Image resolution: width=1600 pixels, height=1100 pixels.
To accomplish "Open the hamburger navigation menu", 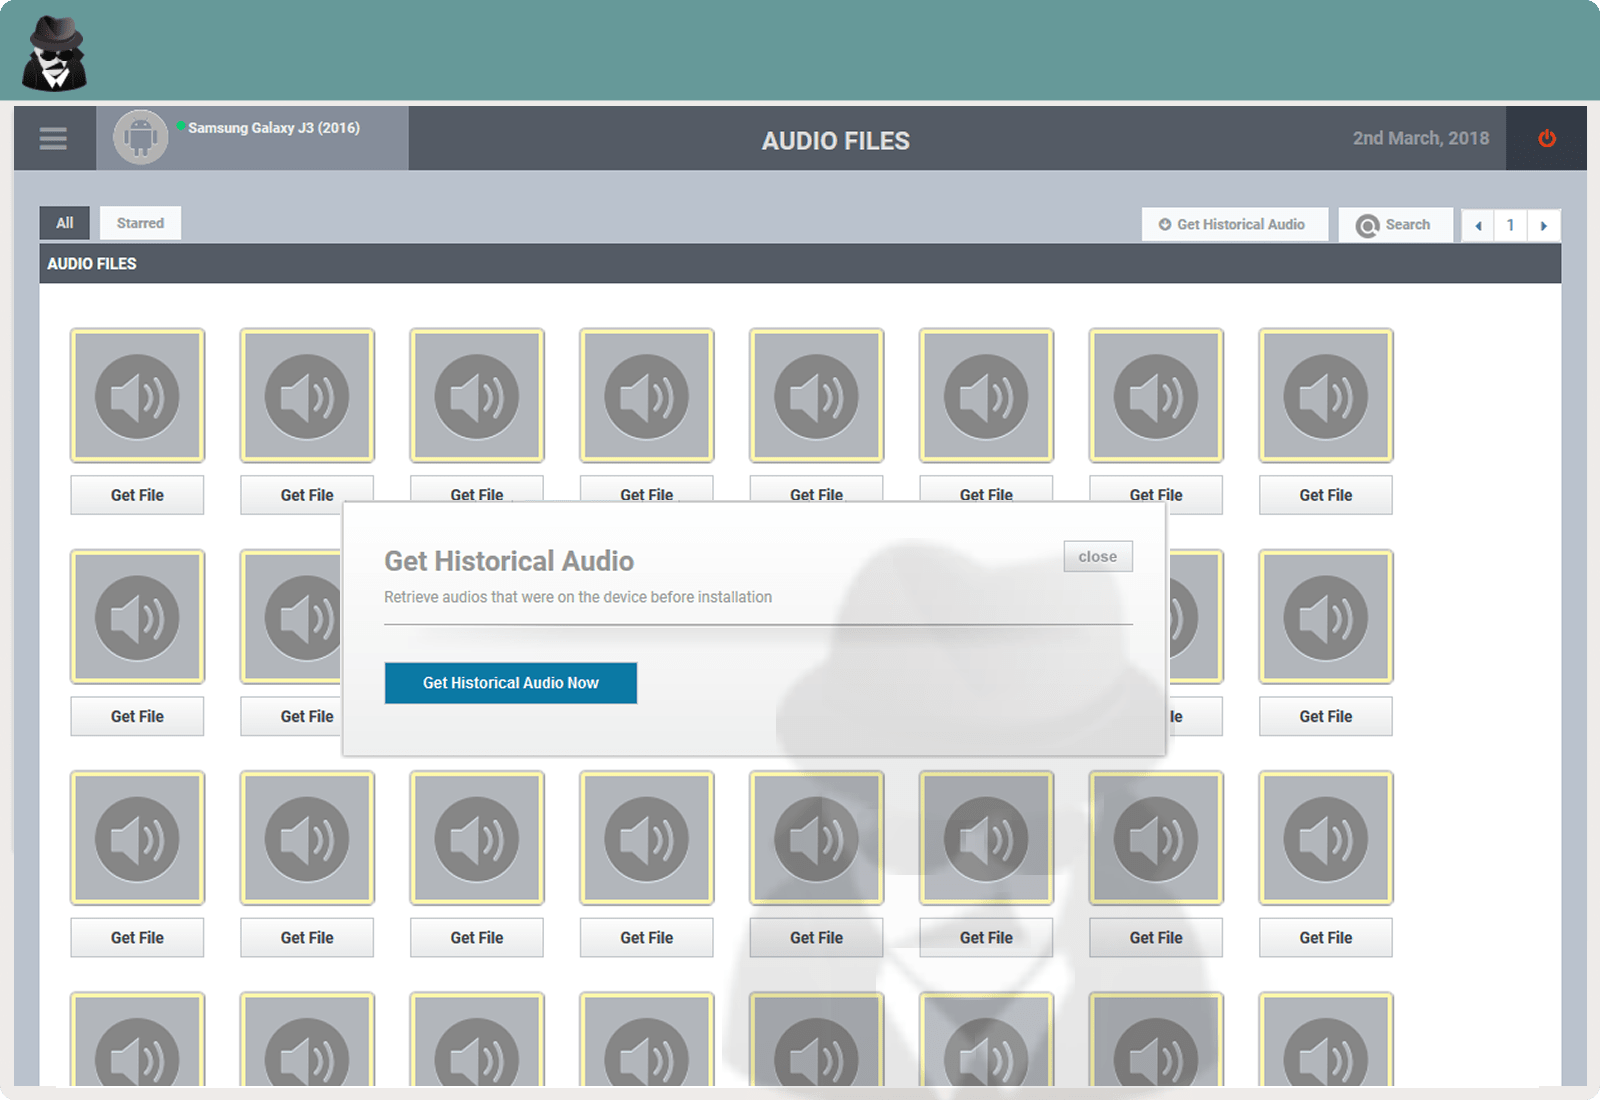I will pyautogui.click(x=53, y=138).
